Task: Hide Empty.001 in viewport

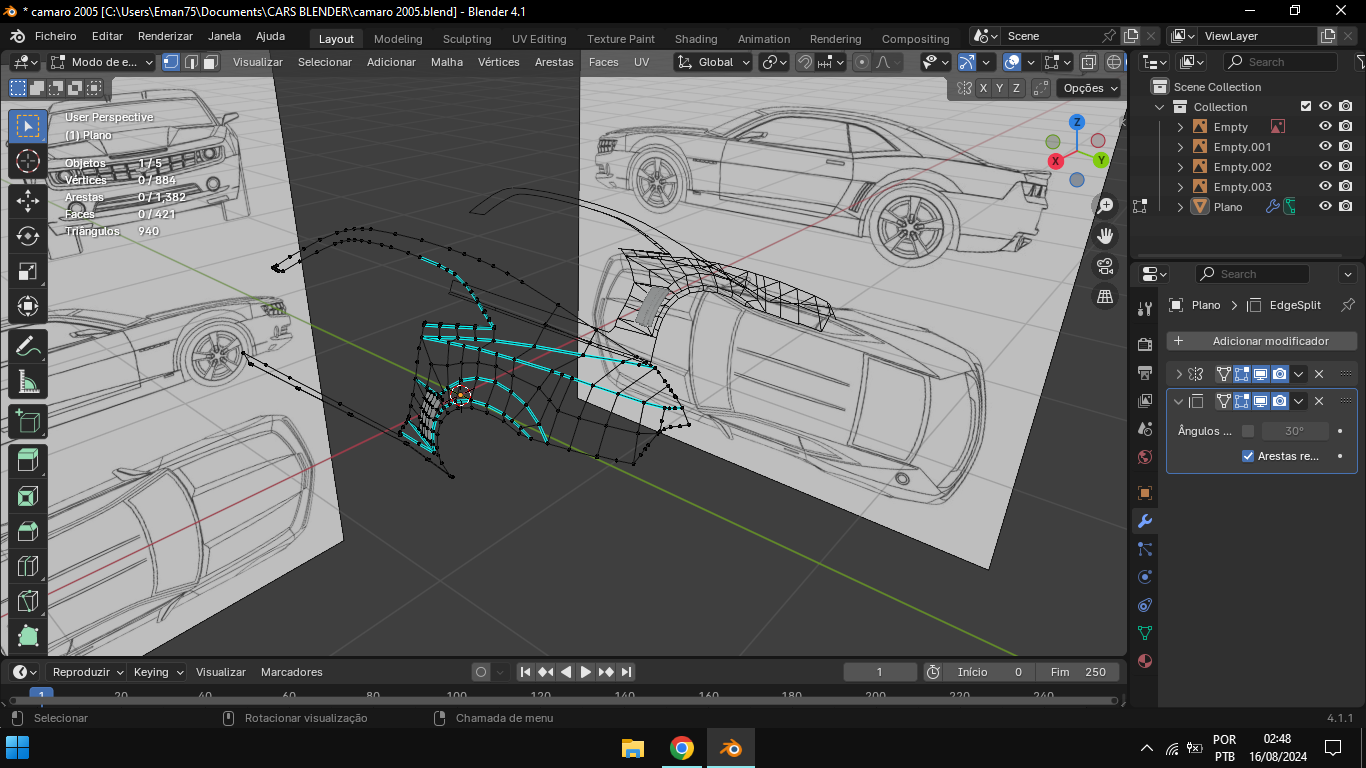Action: [1325, 147]
